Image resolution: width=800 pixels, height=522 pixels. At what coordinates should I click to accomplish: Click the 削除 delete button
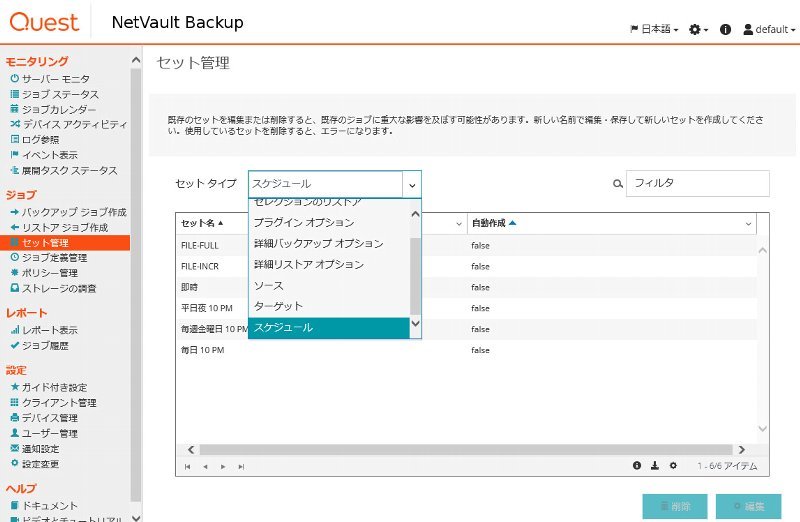click(x=674, y=506)
